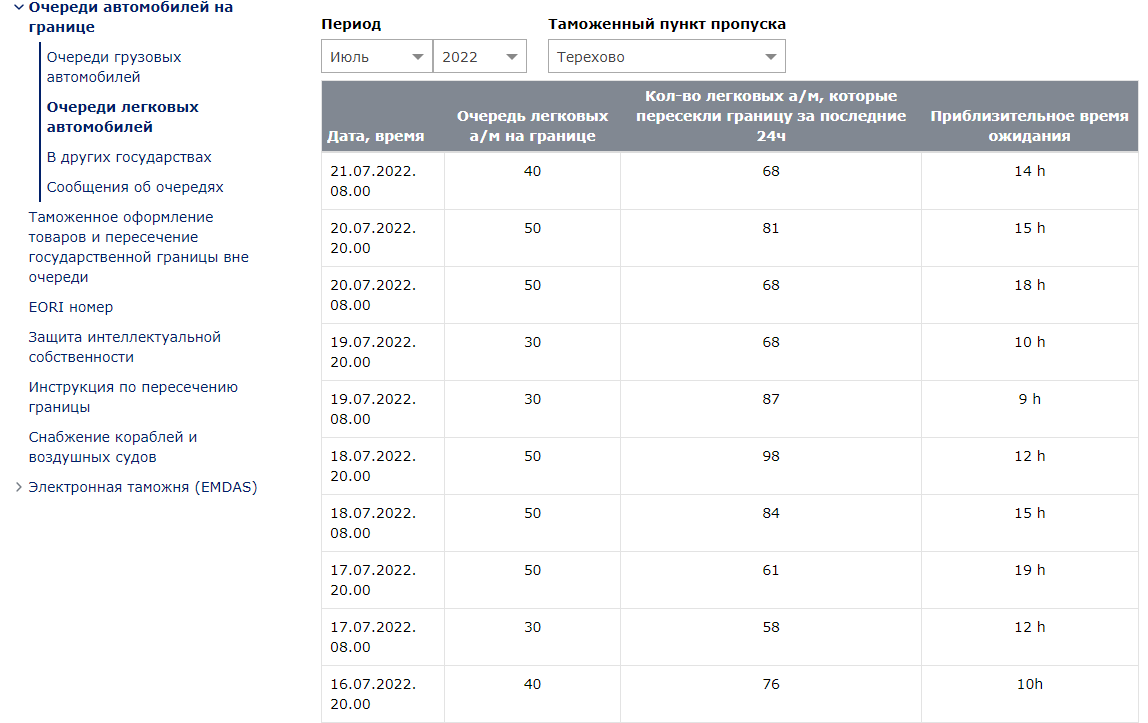Viewport: 1148px width, 723px height.
Task: Click the Очередь легковых а/м column header
Action: (x=532, y=126)
